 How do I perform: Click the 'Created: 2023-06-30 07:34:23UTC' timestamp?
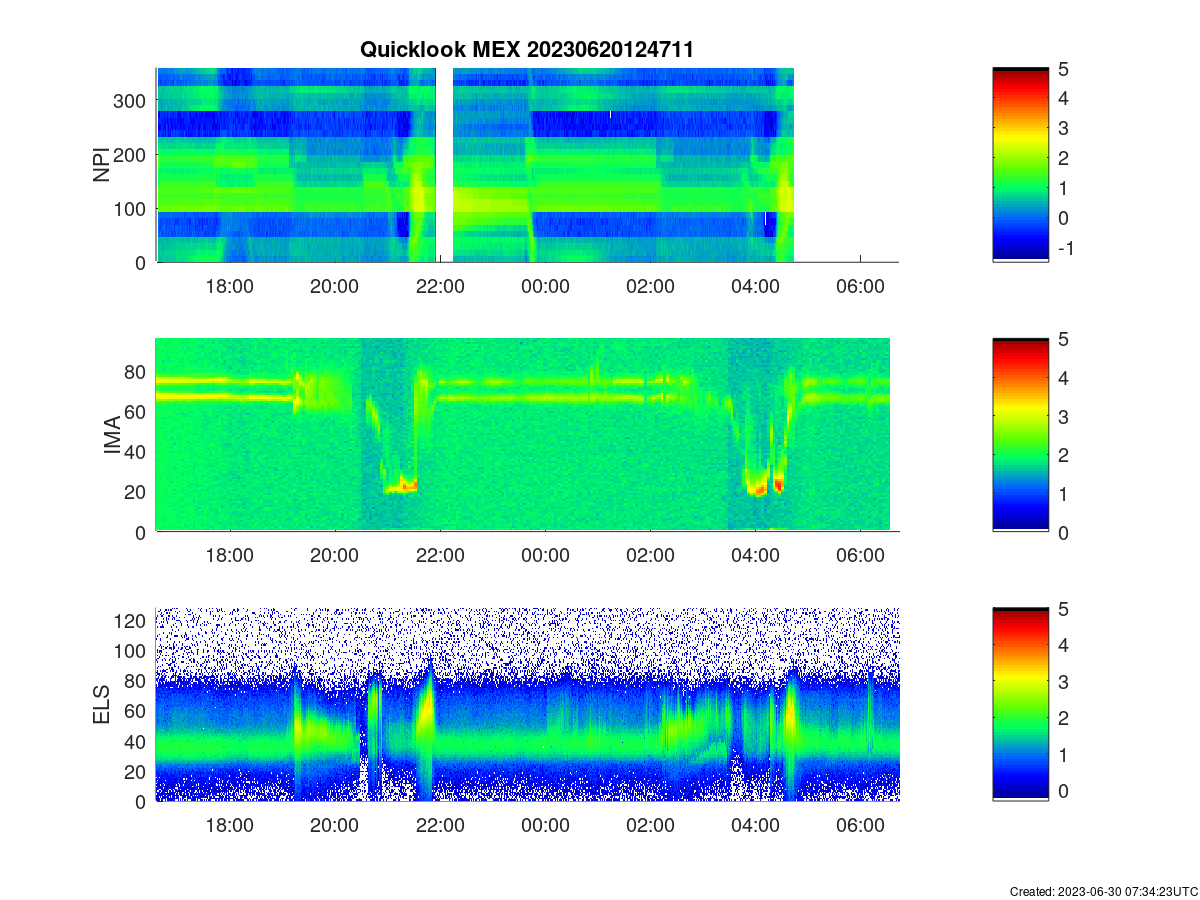(x=1103, y=891)
